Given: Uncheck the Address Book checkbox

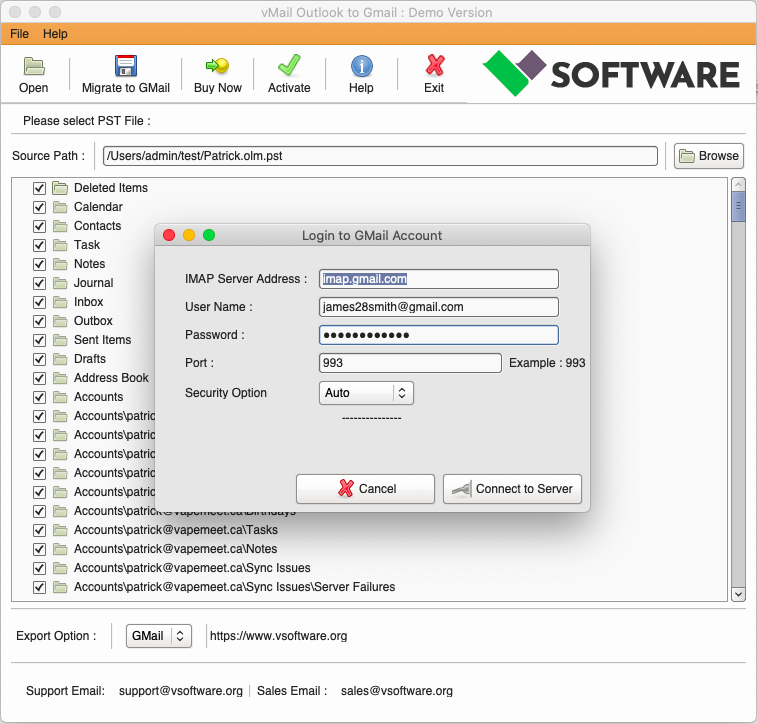Looking at the screenshot, I should pyautogui.click(x=39, y=378).
